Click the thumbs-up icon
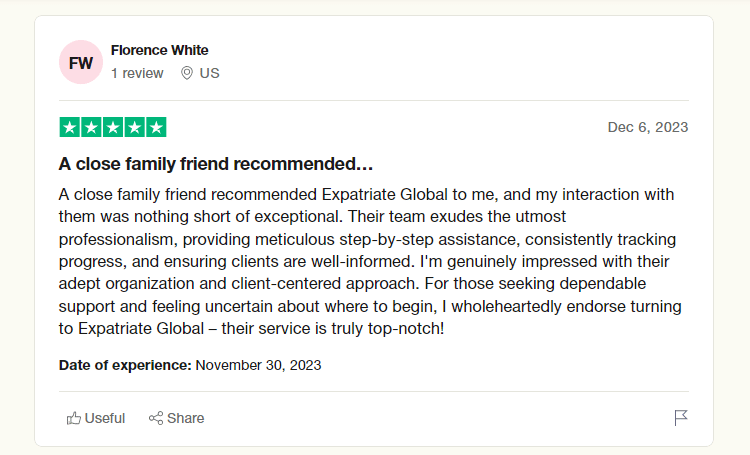Image resolution: width=750 pixels, height=455 pixels. click(73, 418)
